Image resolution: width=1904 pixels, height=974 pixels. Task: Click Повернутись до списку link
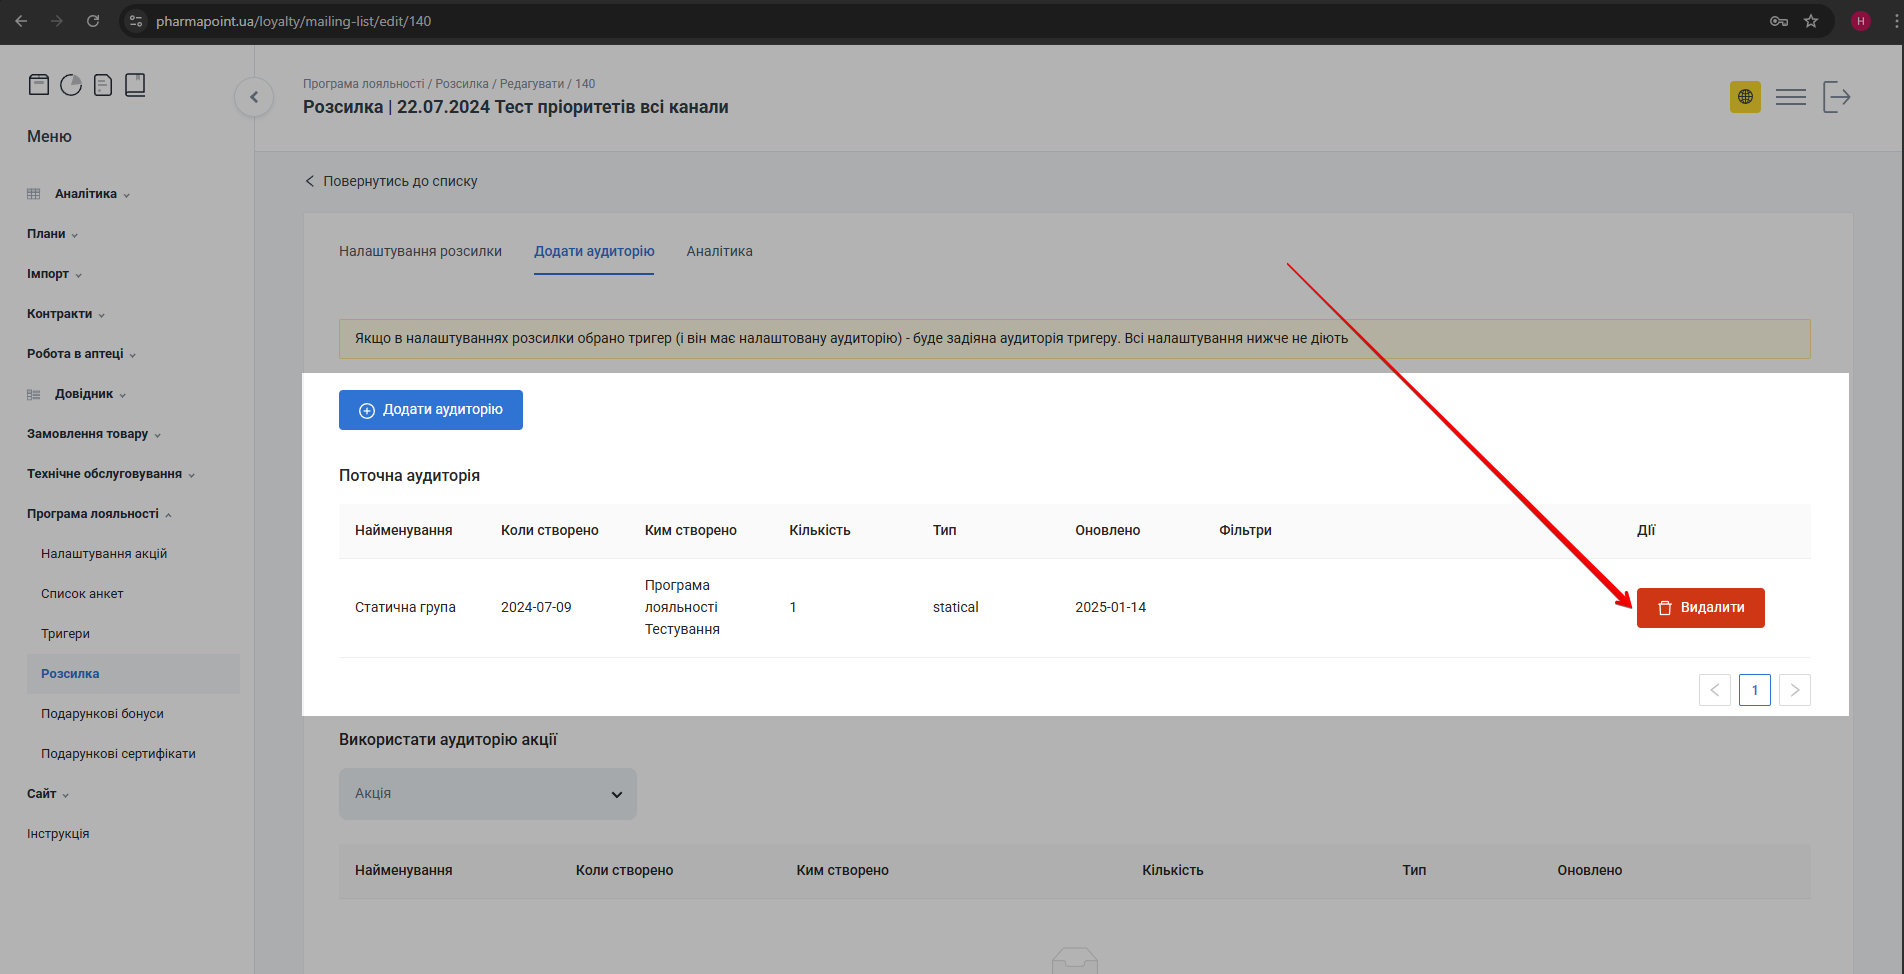click(x=391, y=181)
